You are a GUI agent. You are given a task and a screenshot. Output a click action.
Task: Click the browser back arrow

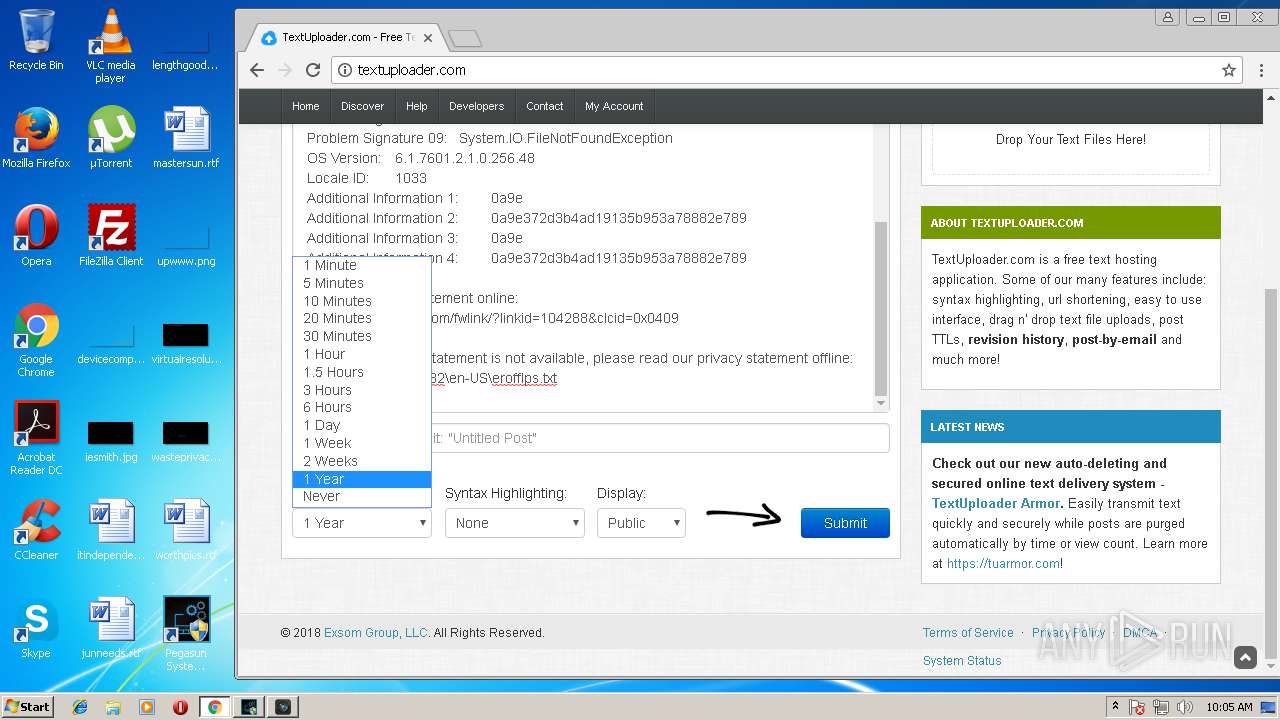click(x=257, y=70)
